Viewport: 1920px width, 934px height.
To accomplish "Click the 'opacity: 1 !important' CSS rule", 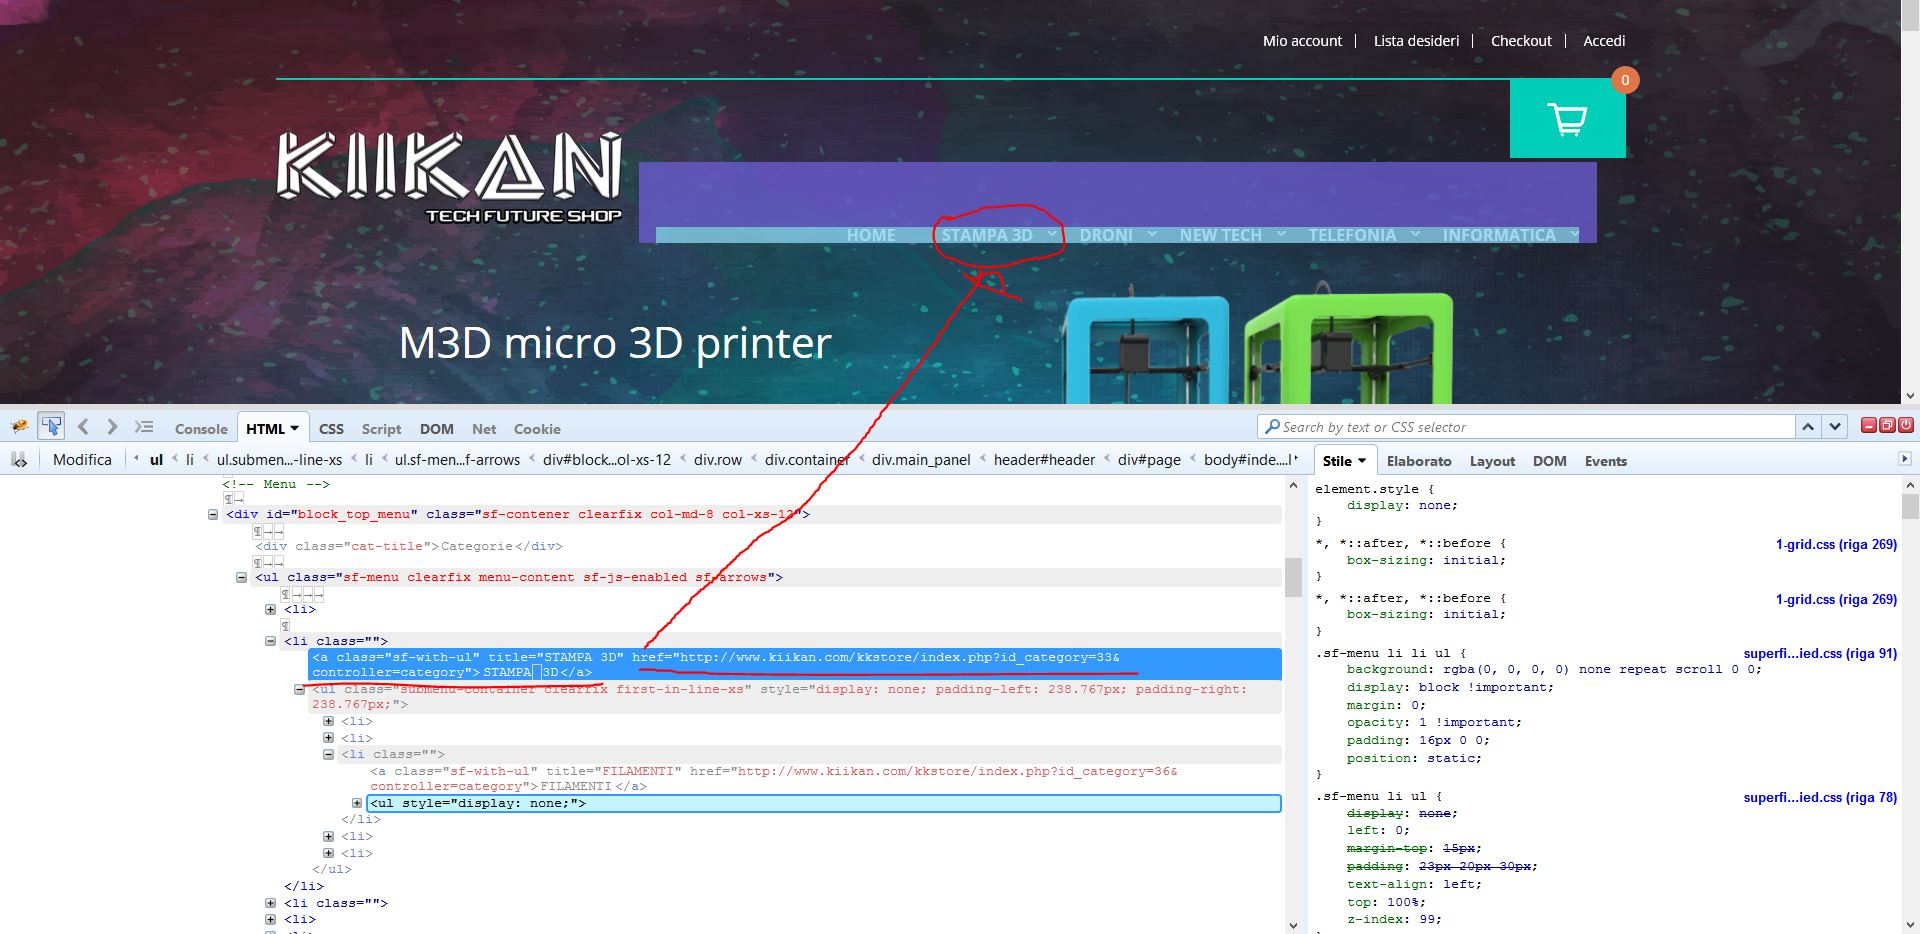I will pos(1434,723).
